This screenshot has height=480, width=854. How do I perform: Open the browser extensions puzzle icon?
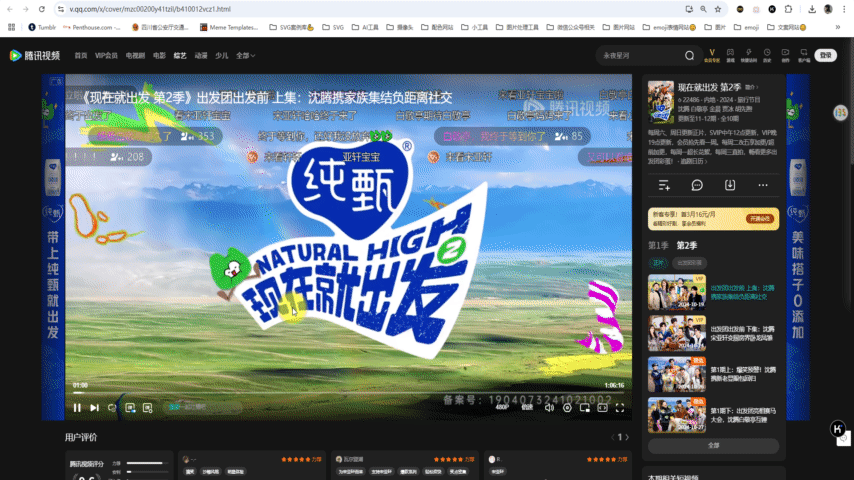(x=788, y=9)
